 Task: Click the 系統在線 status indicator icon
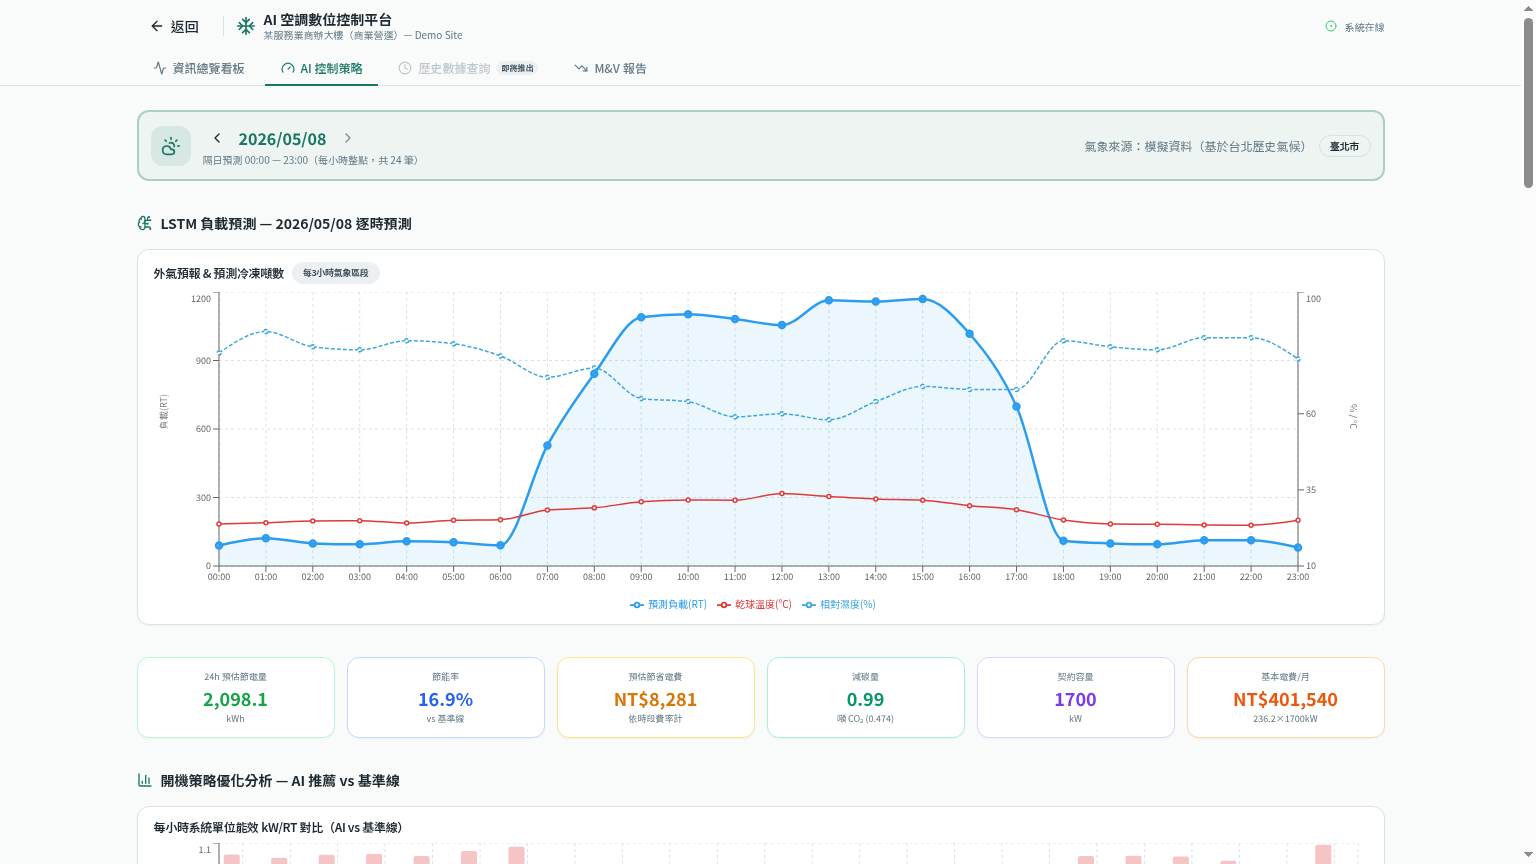tap(1331, 27)
